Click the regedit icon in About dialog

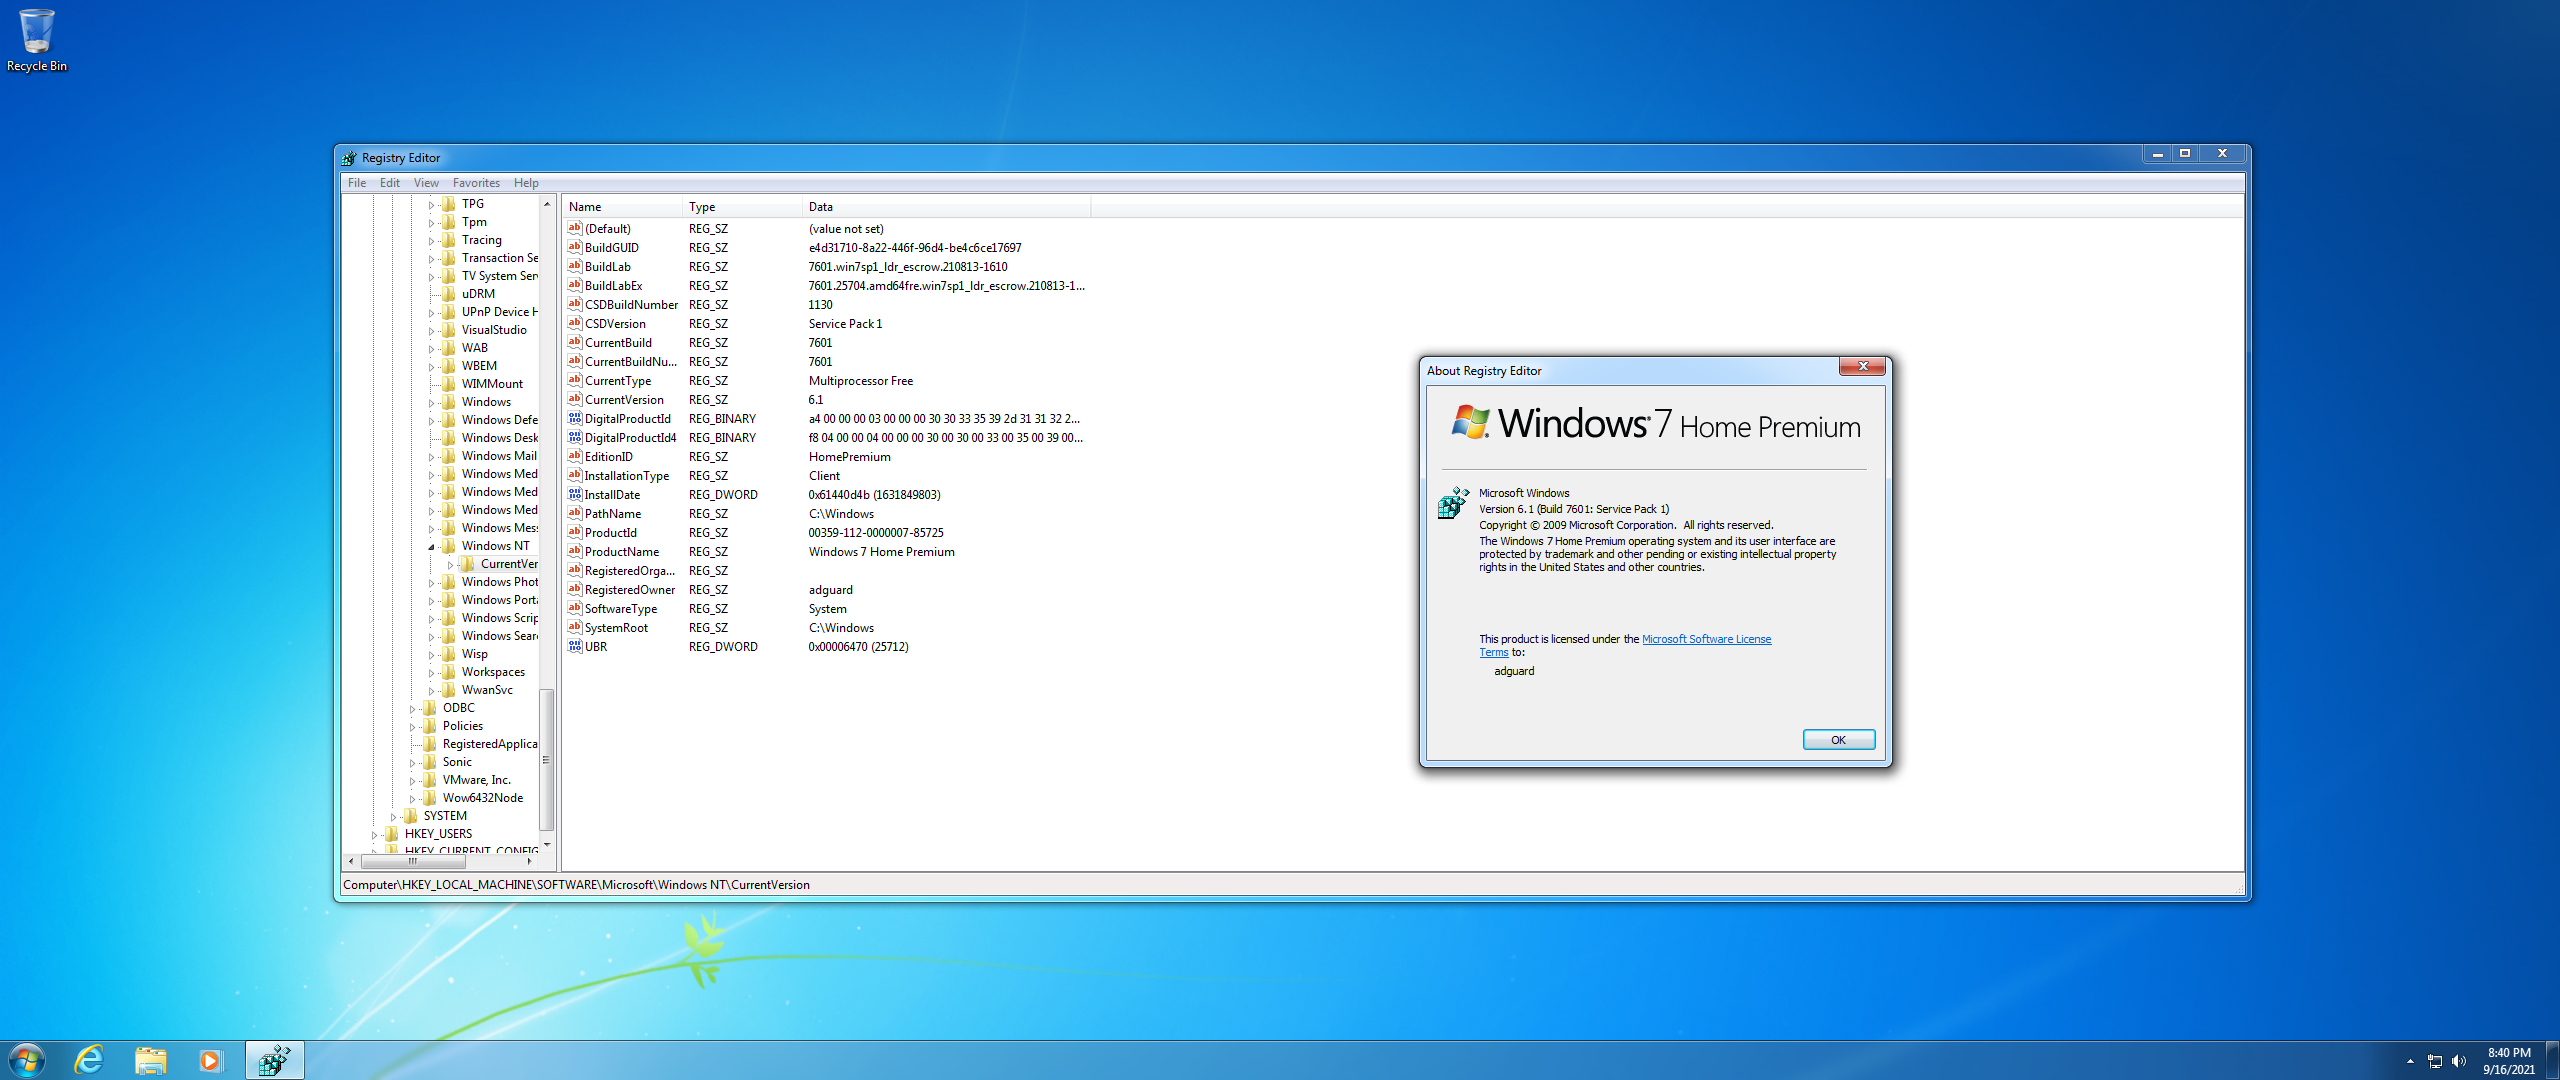coord(1453,503)
